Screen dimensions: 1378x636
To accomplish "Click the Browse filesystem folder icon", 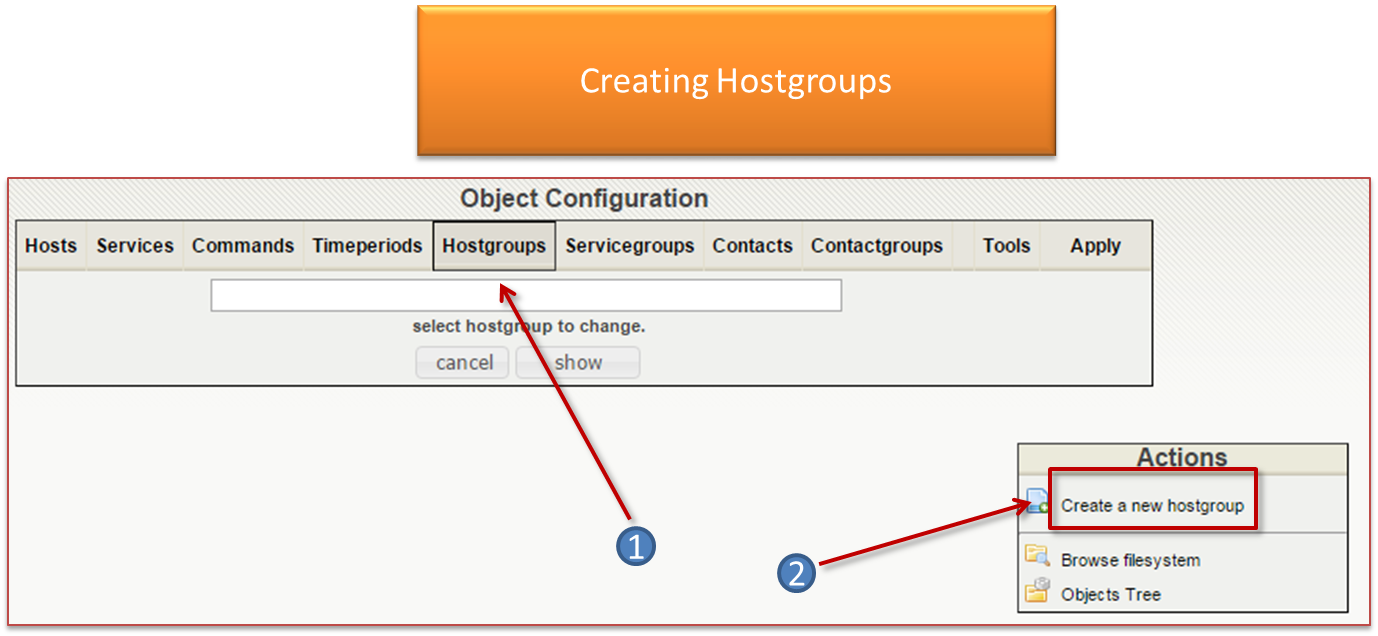I will 1037,556.
